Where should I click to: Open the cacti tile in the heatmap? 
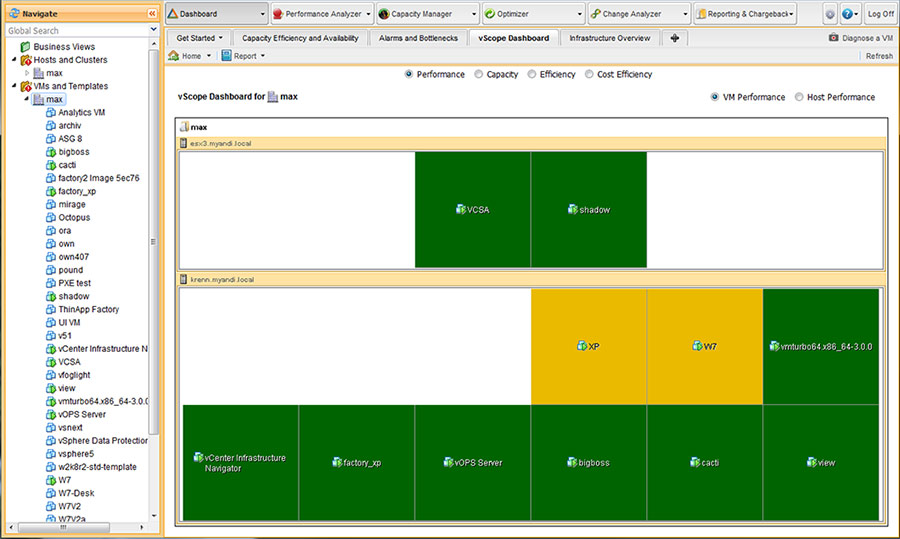point(704,462)
